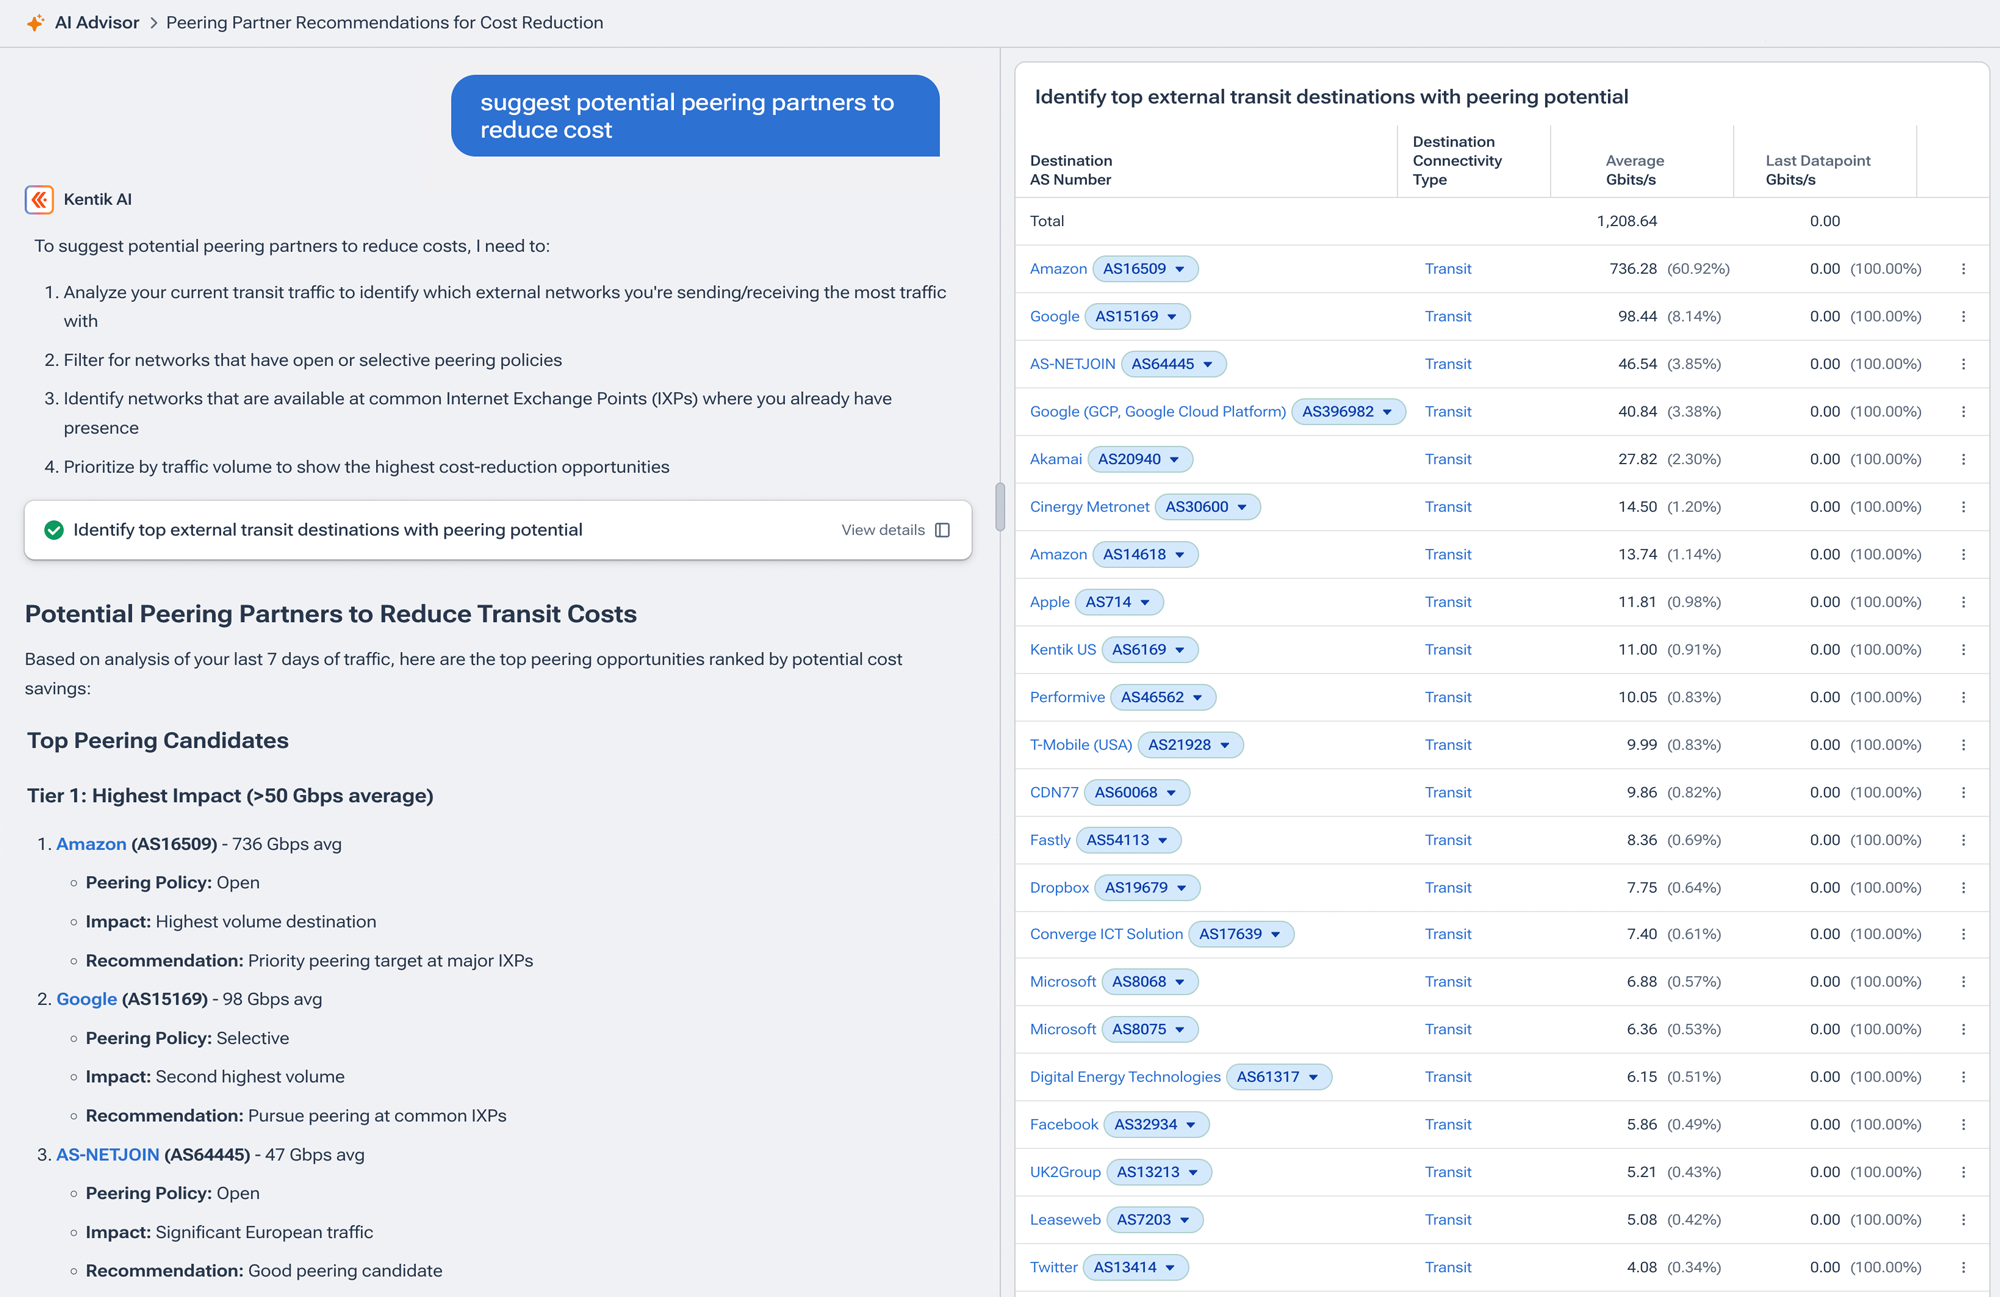
Task: Select AI Advisor in the breadcrumb
Action: 97,22
